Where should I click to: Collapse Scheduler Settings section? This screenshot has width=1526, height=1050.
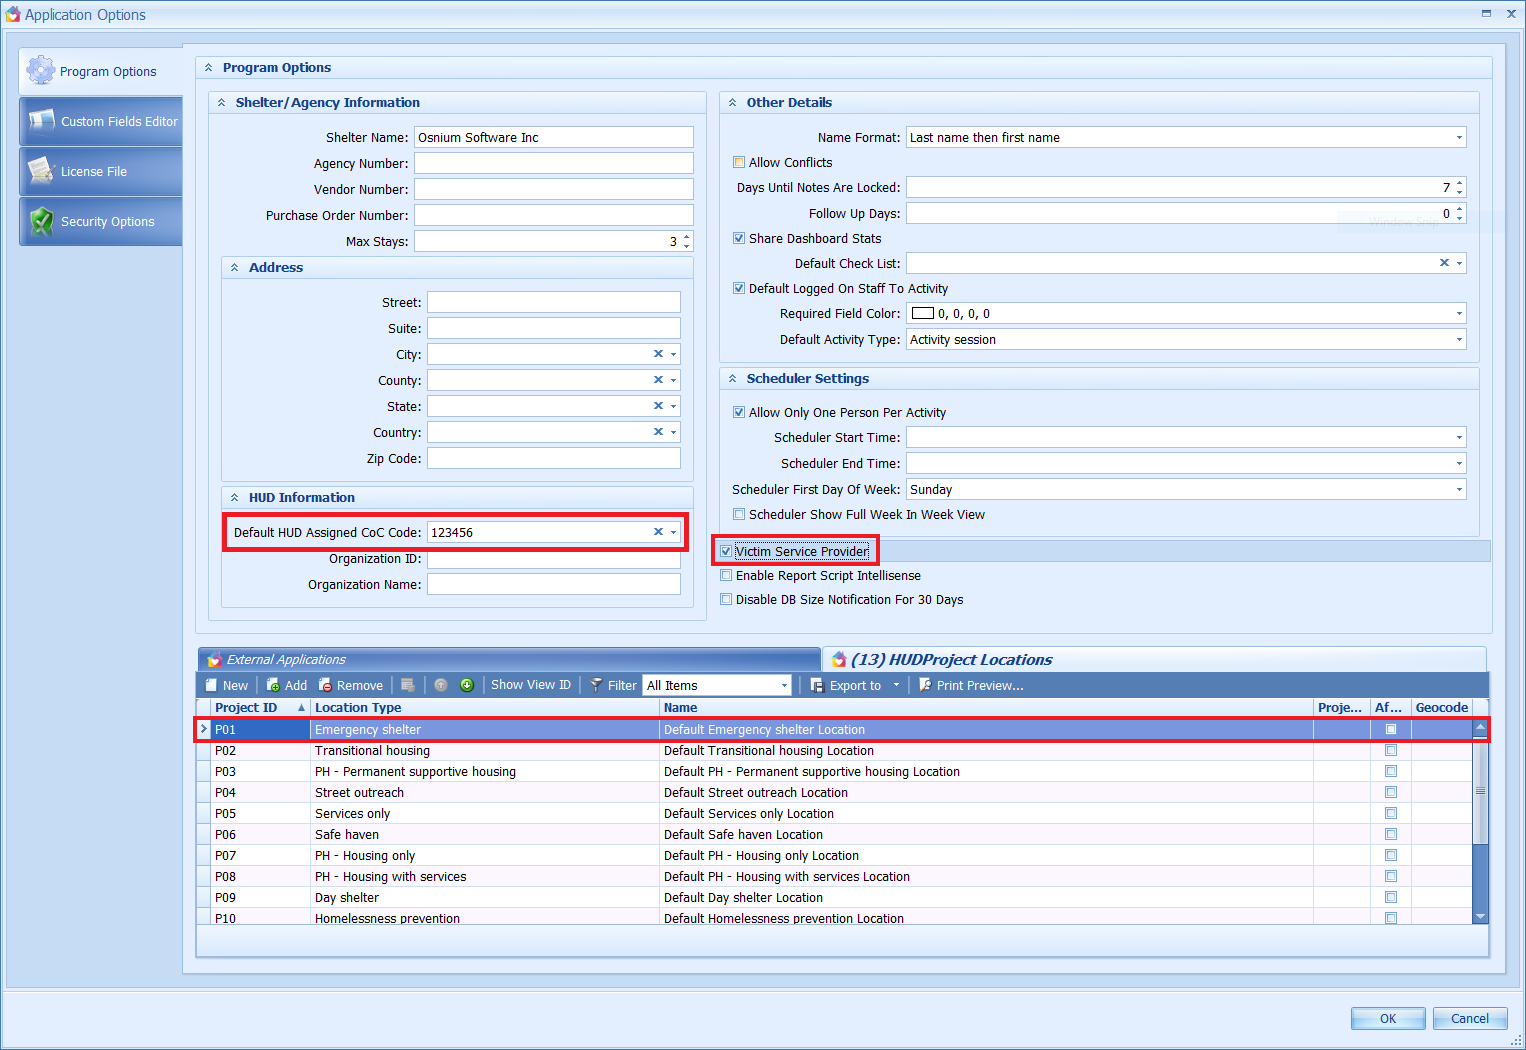(733, 378)
